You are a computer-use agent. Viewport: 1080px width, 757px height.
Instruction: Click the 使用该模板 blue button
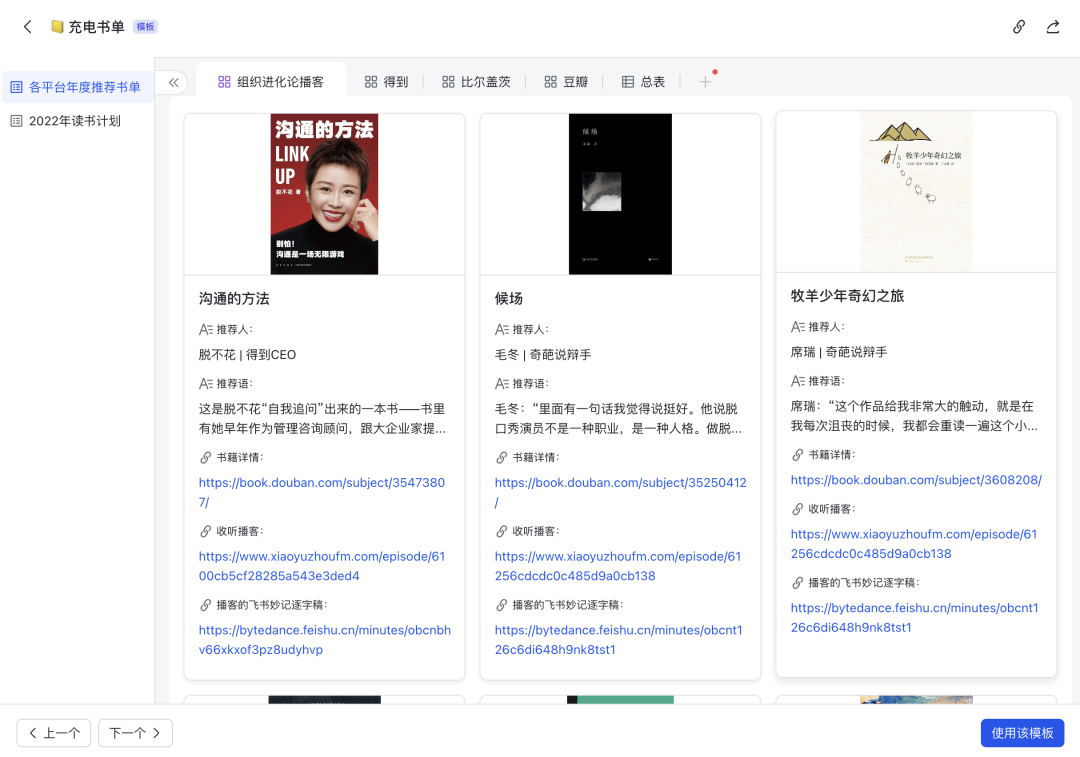(1022, 733)
